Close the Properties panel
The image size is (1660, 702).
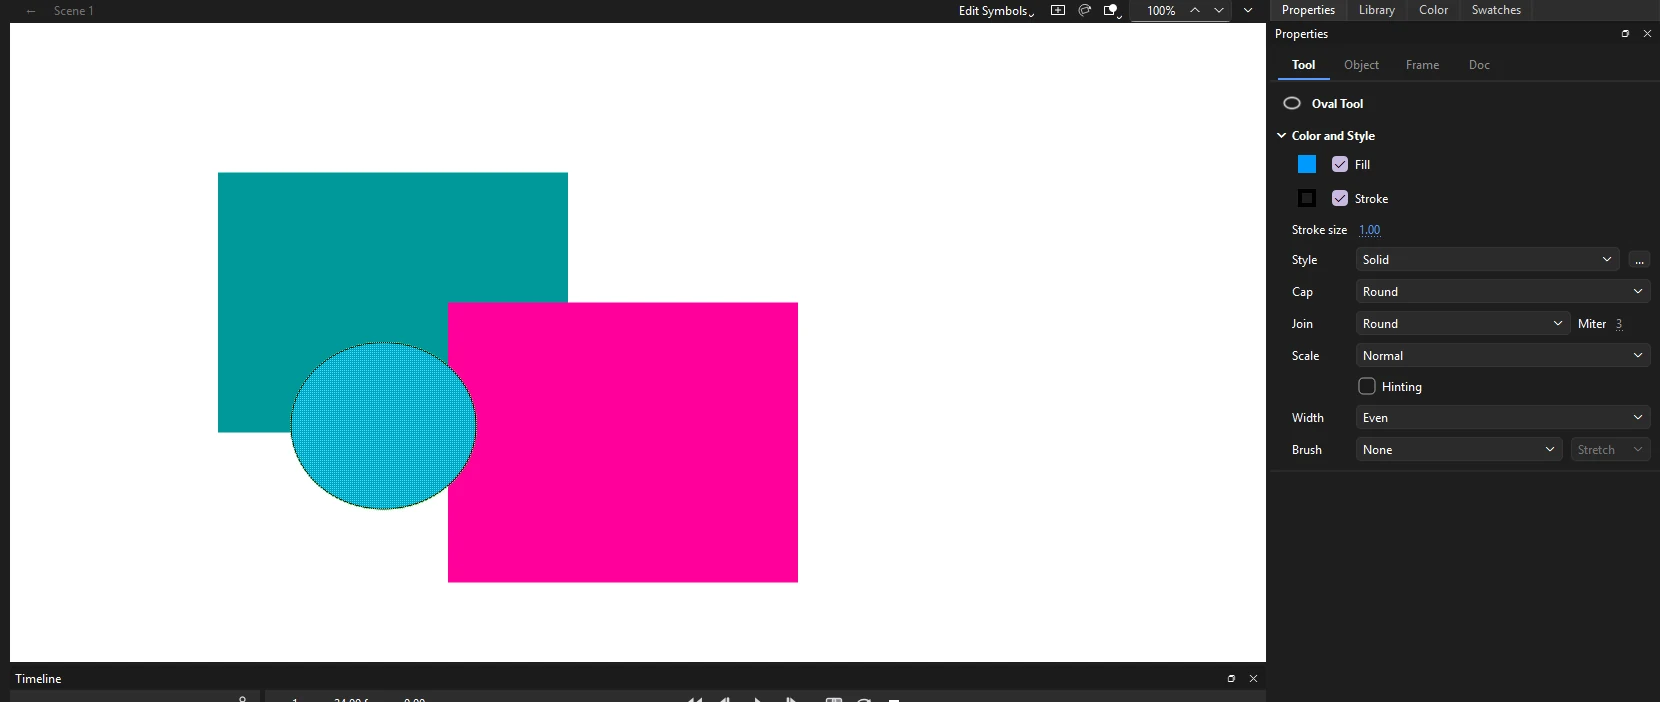(1647, 34)
